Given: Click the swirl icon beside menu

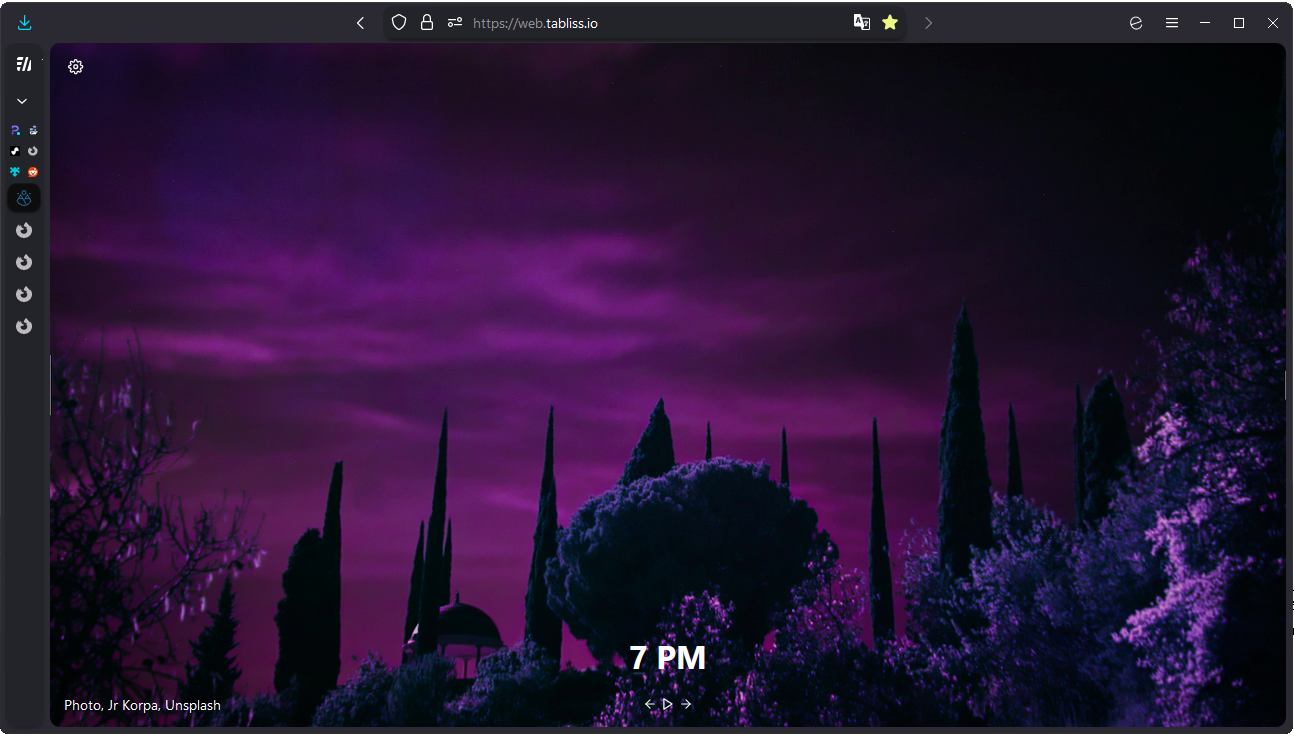Looking at the screenshot, I should click(1136, 23).
